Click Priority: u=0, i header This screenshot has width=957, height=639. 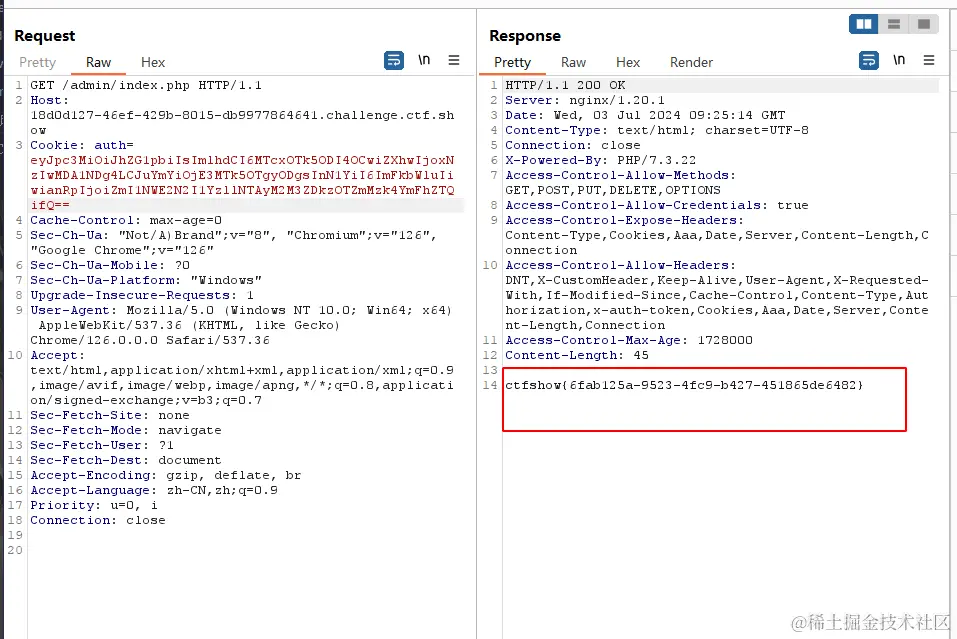click(94, 505)
